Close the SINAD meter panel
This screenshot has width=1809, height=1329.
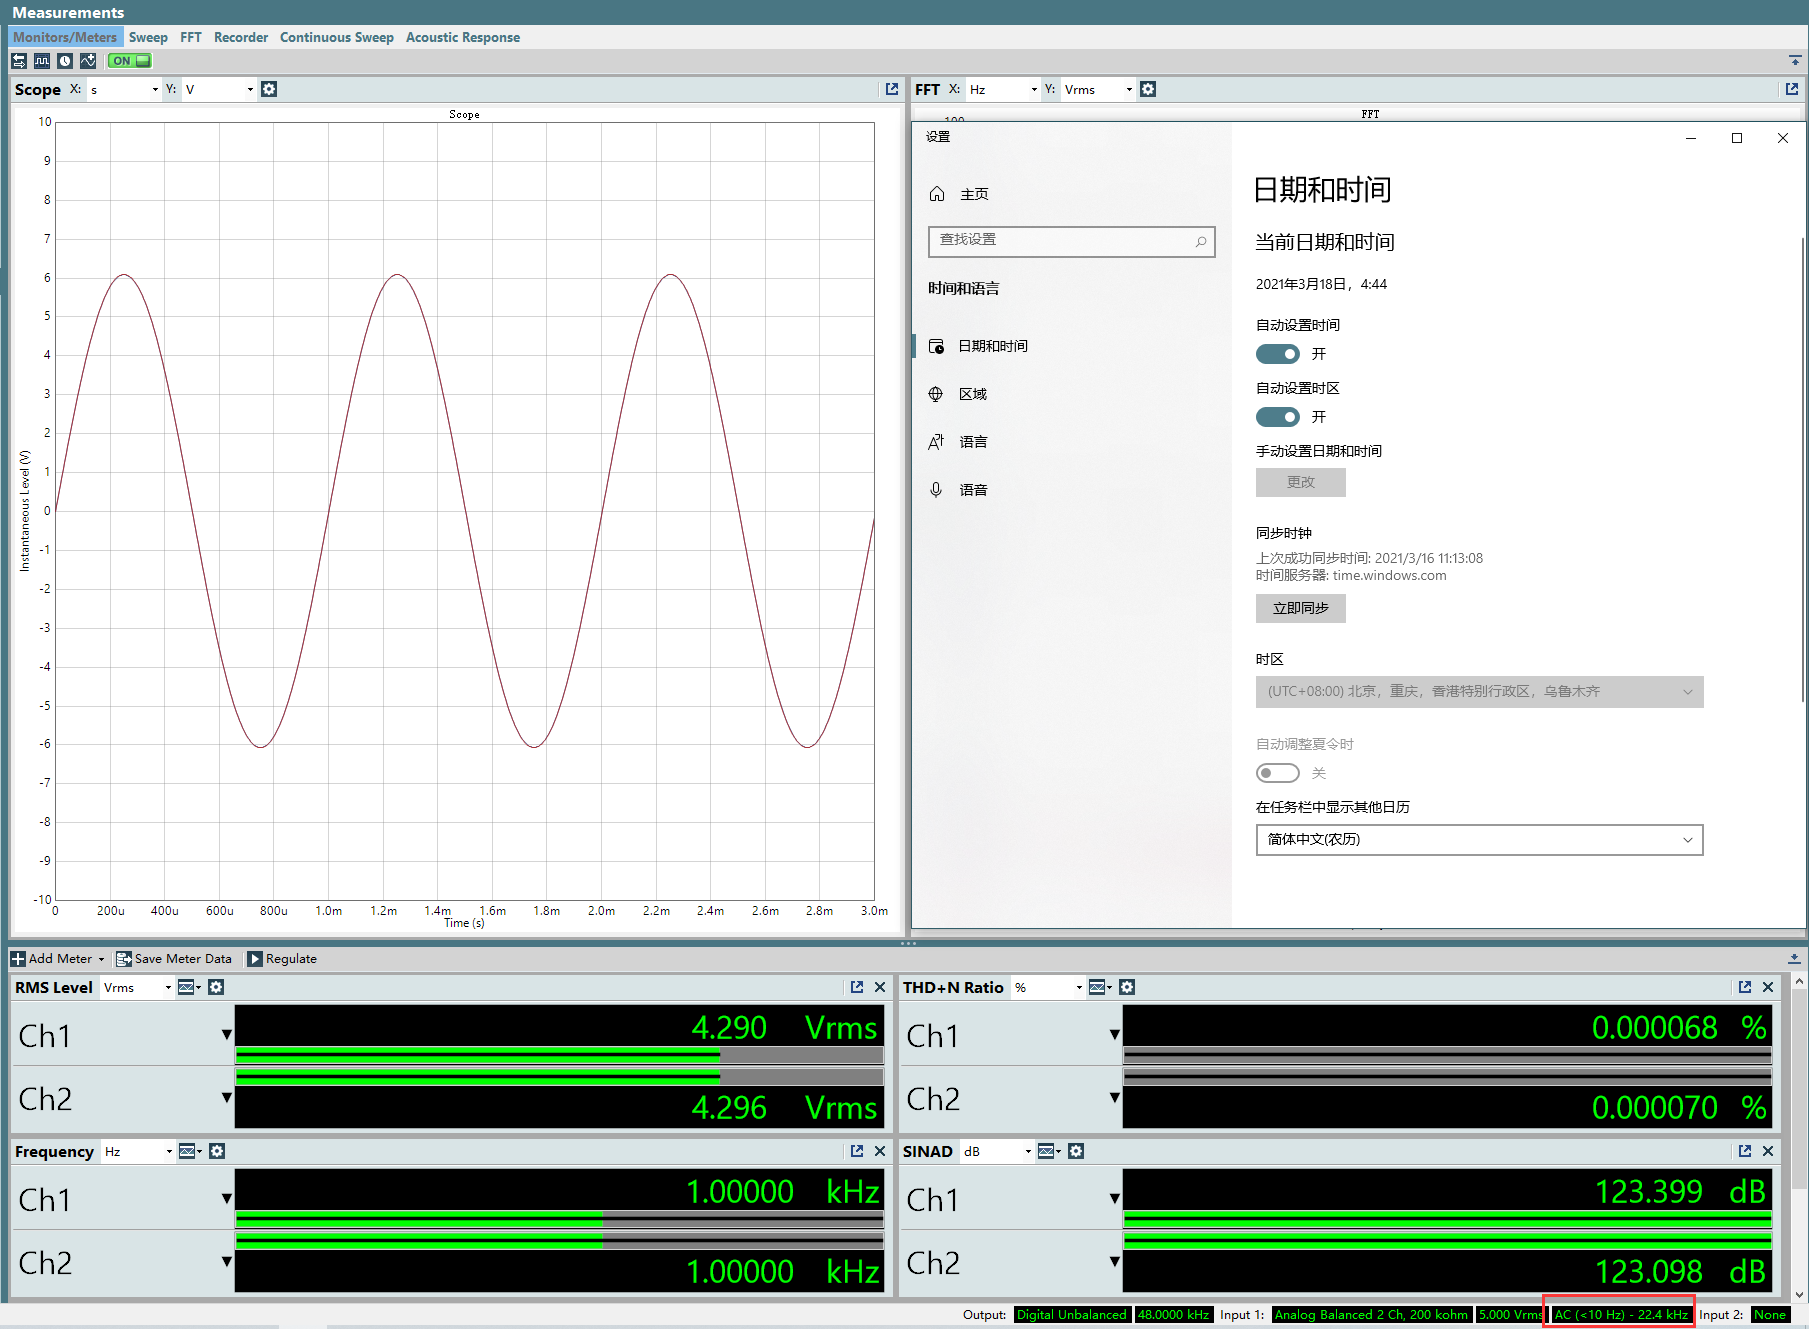[1768, 1151]
